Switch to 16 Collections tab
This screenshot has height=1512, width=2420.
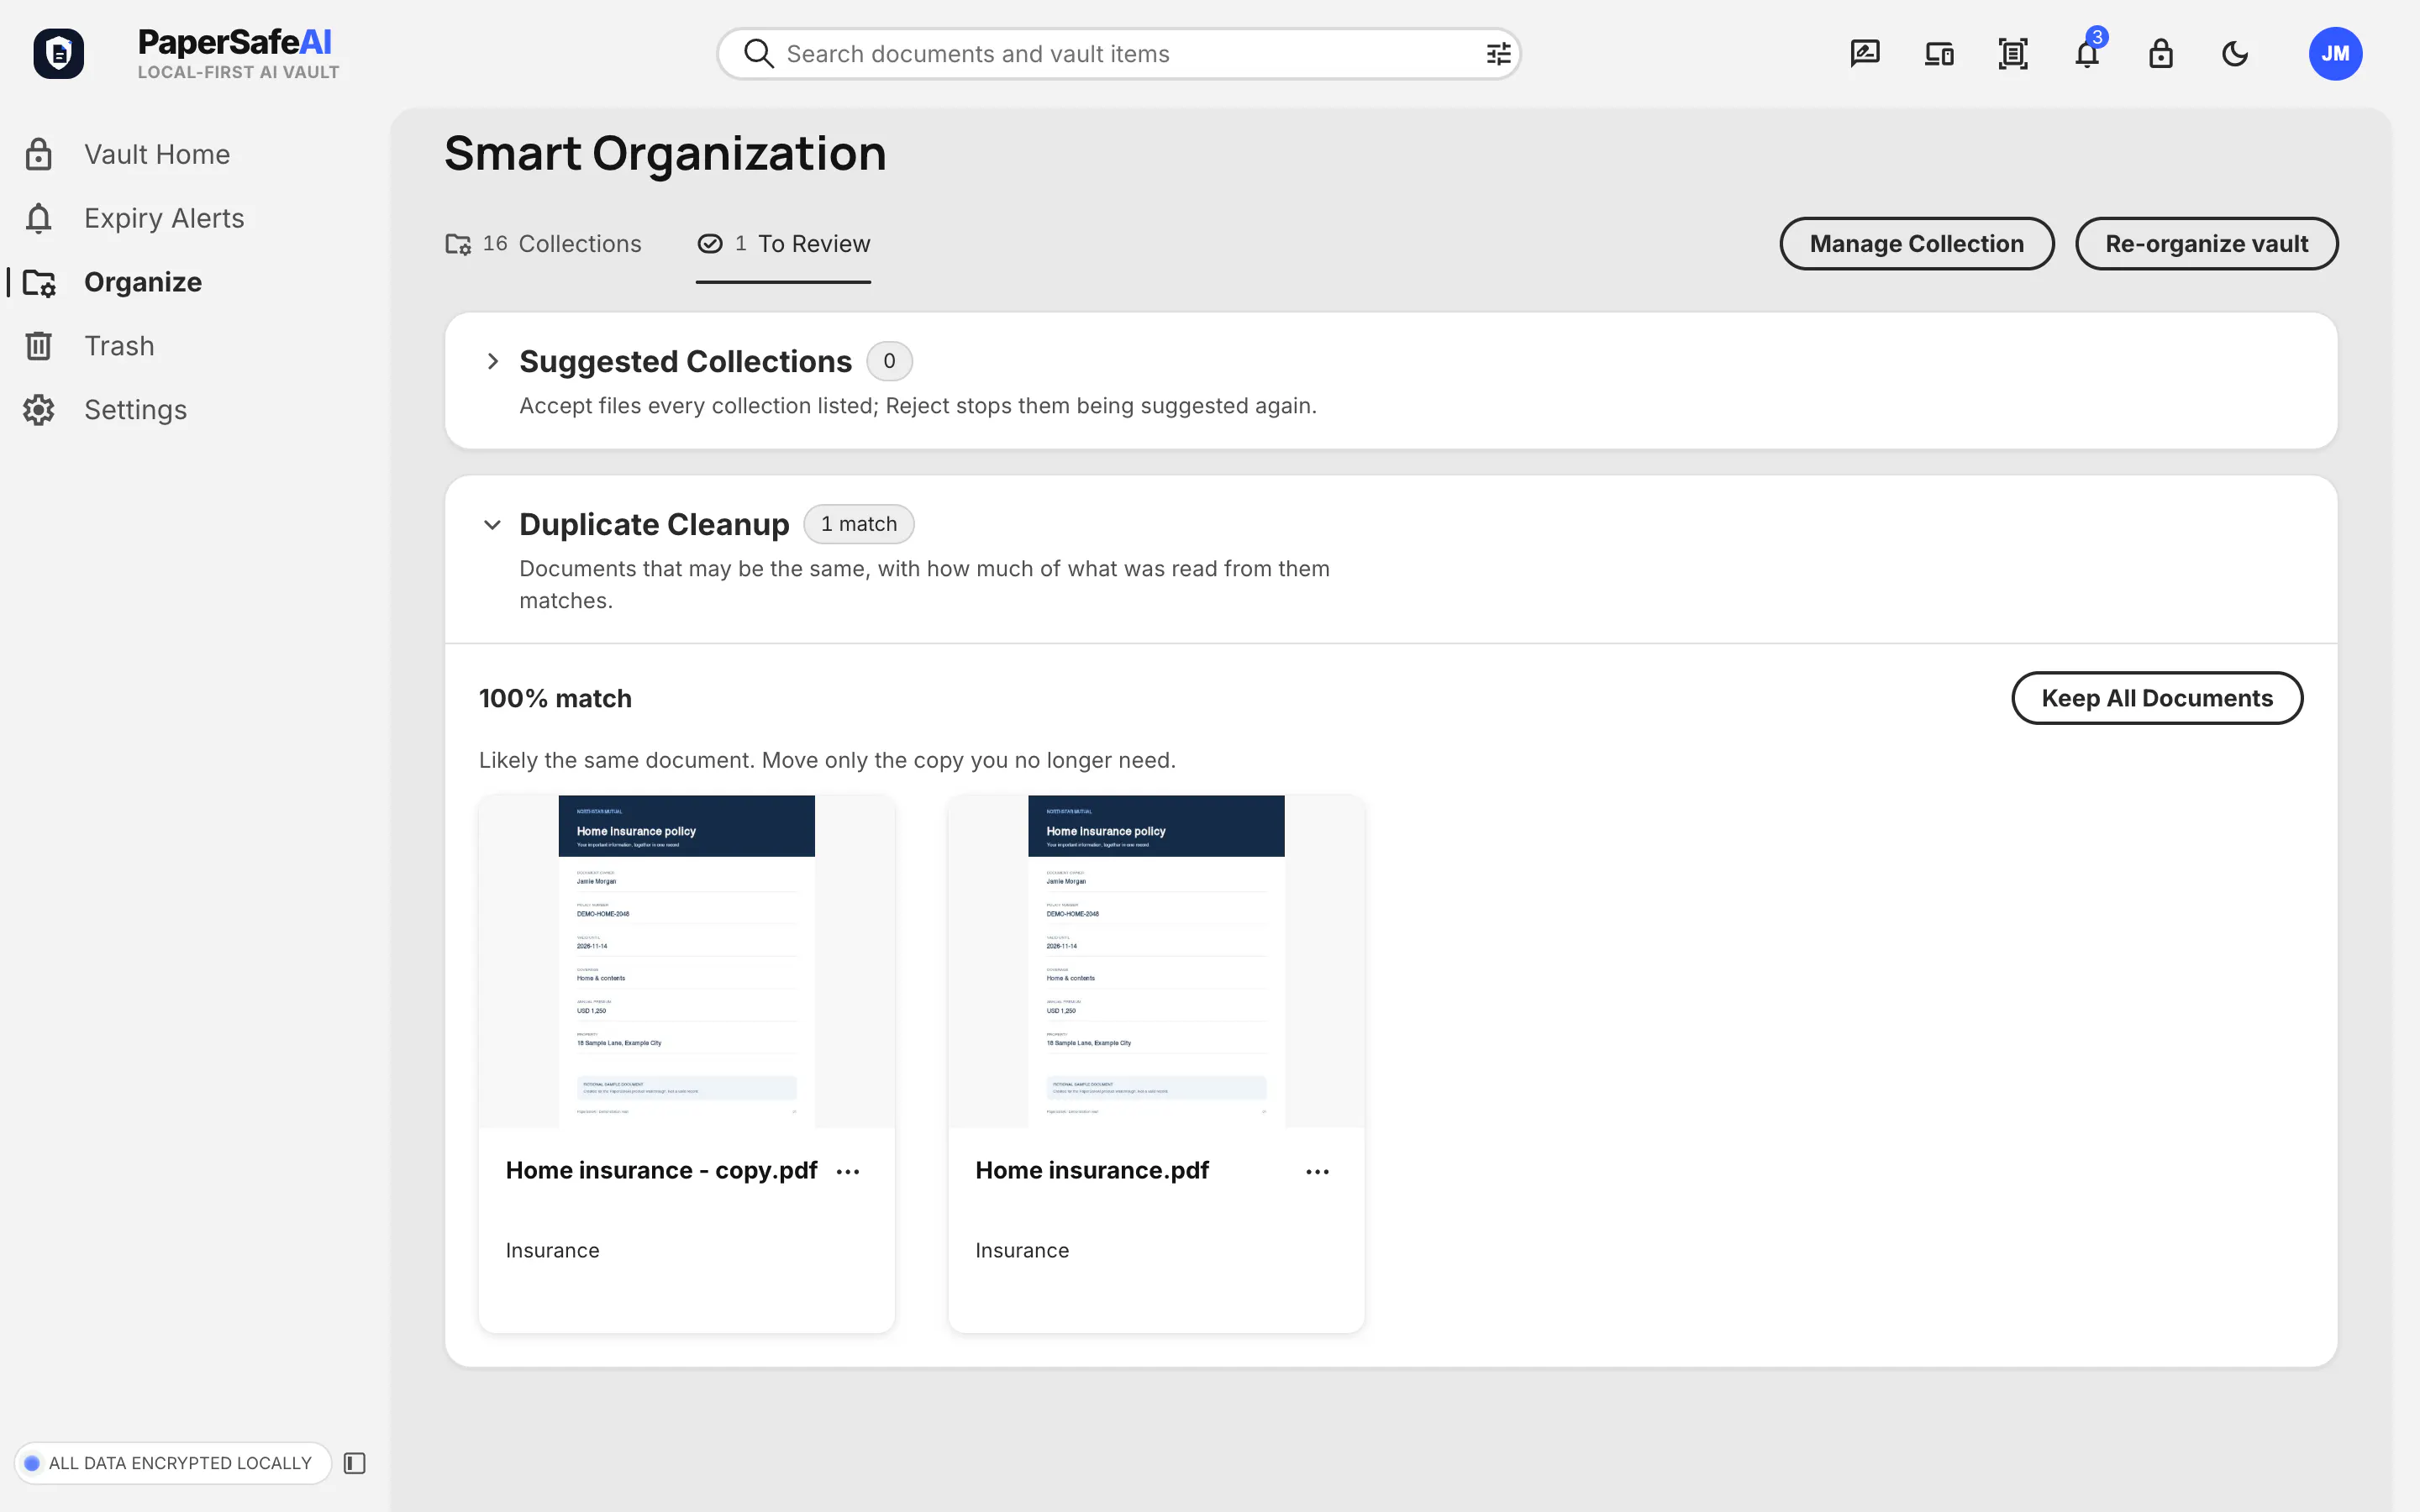click(x=543, y=244)
